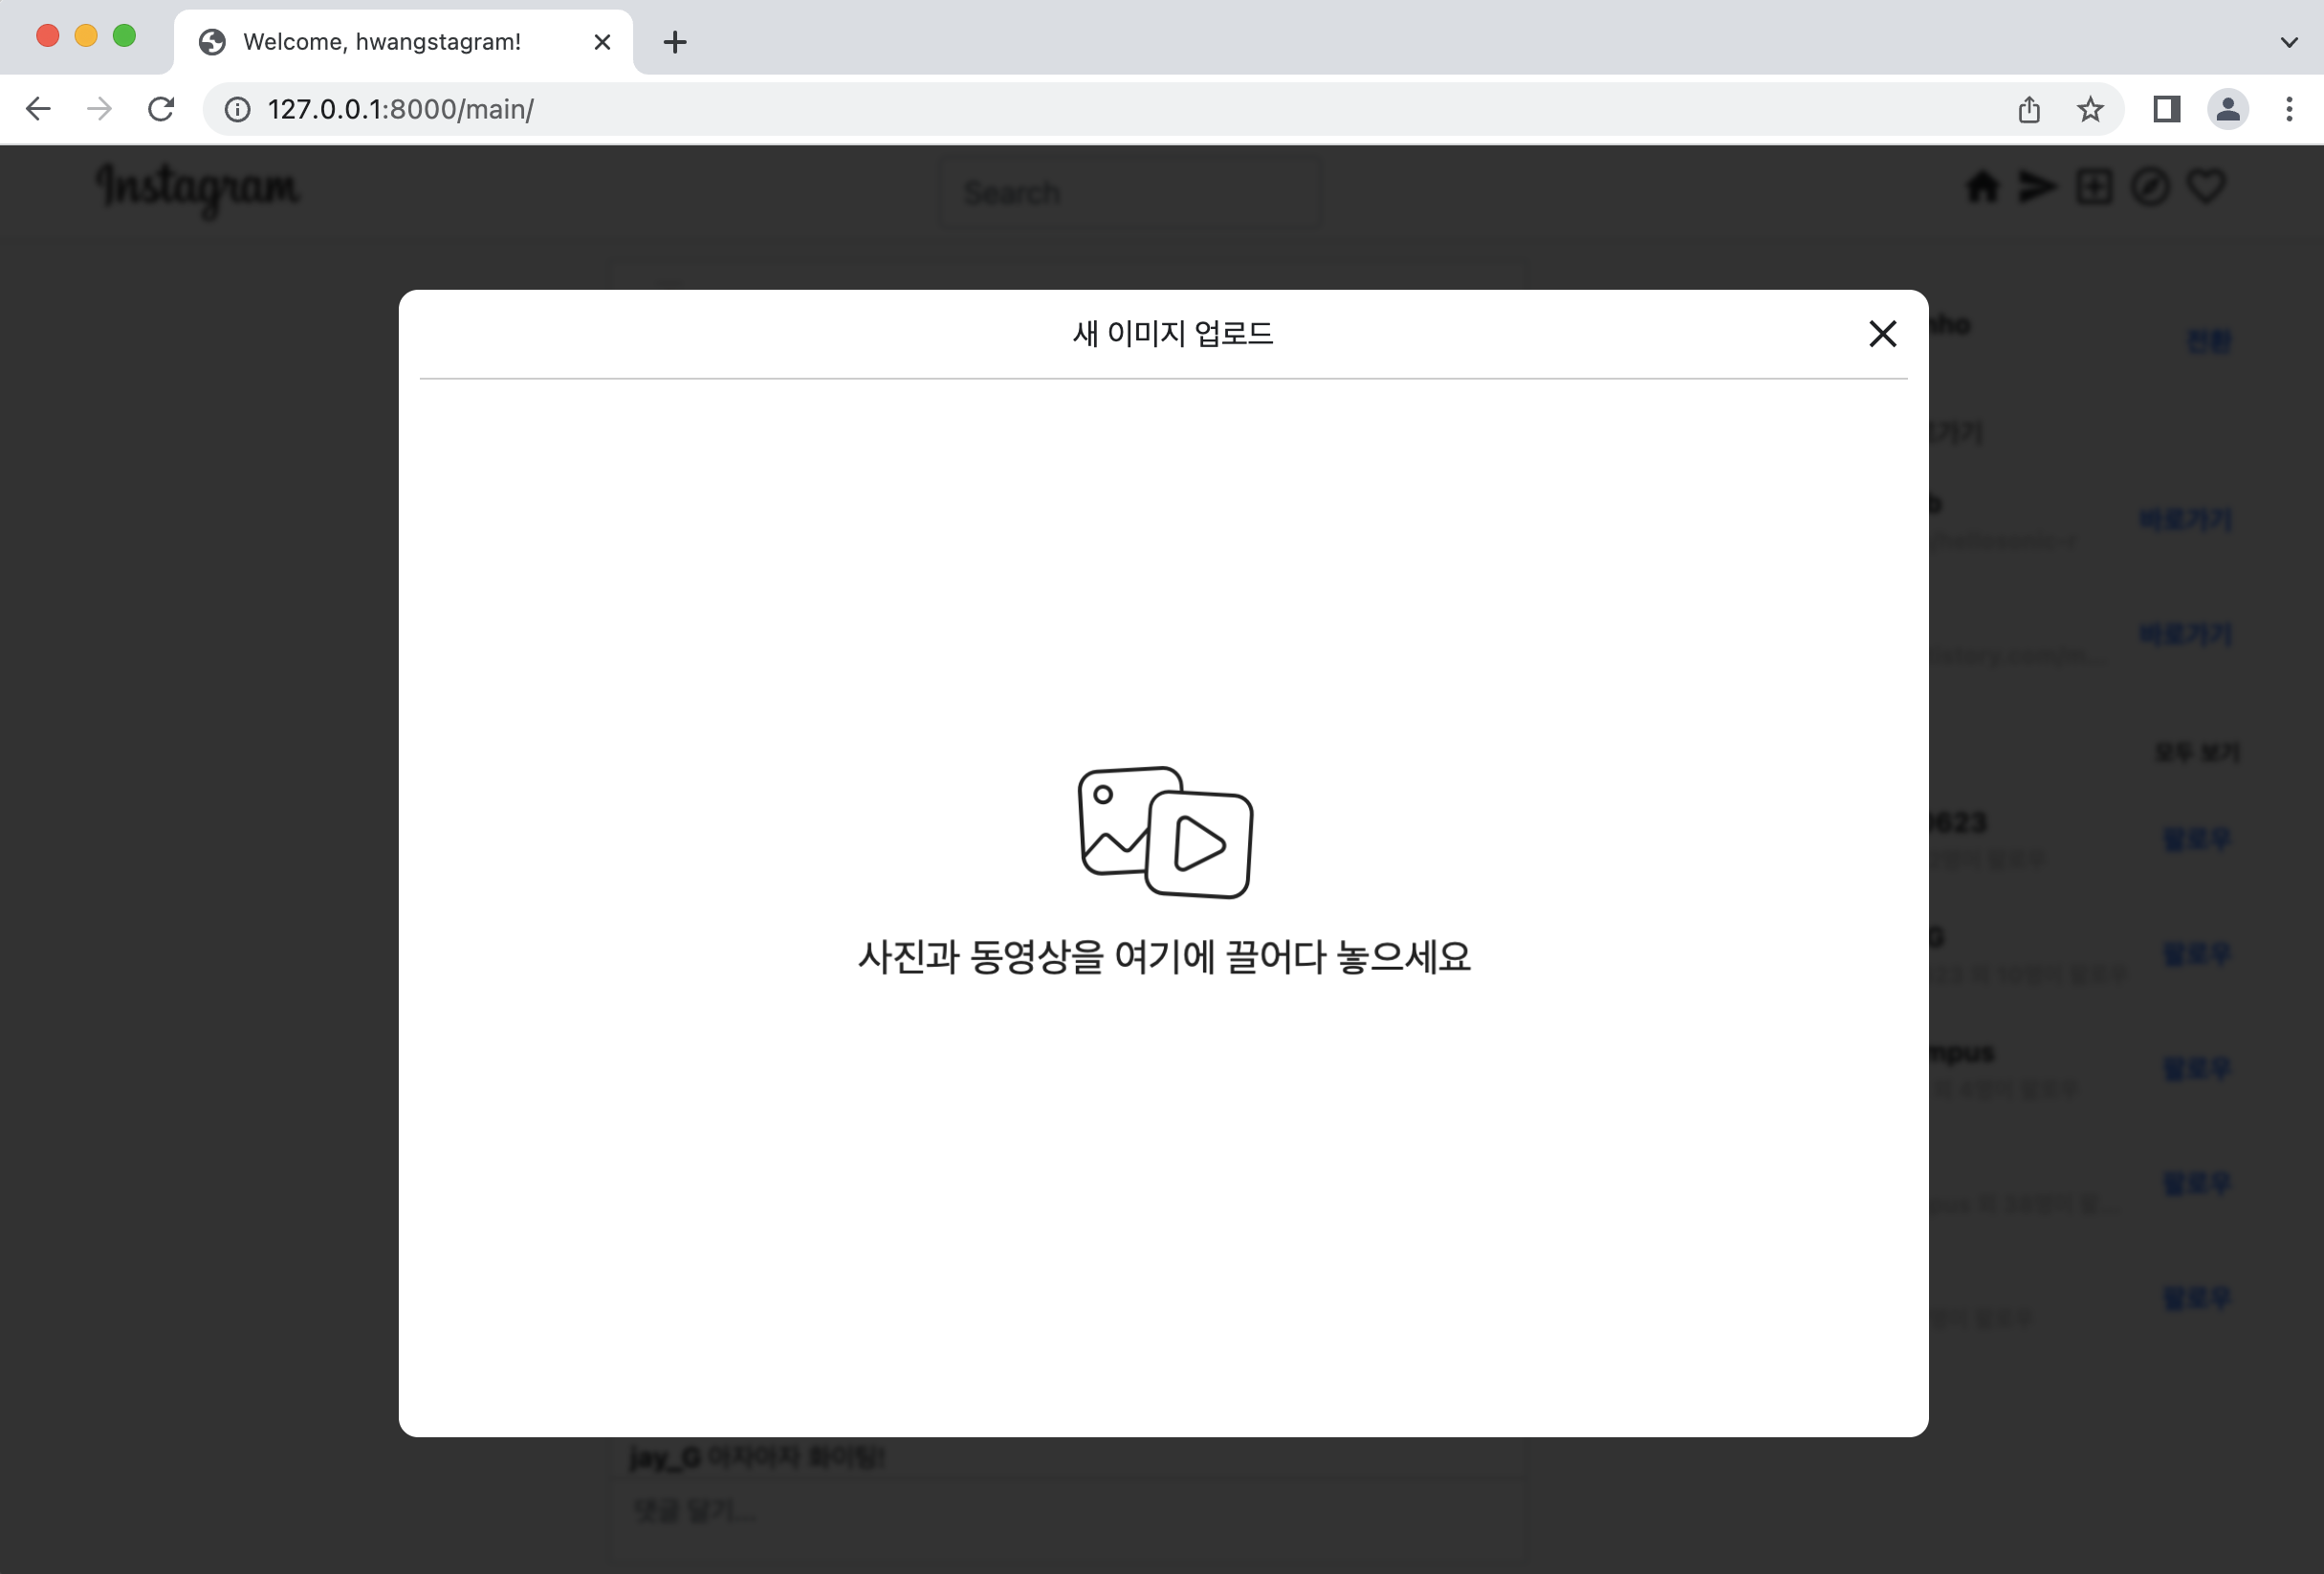Click the new post plus icon
The height and width of the screenshot is (1574, 2324).
2093,187
